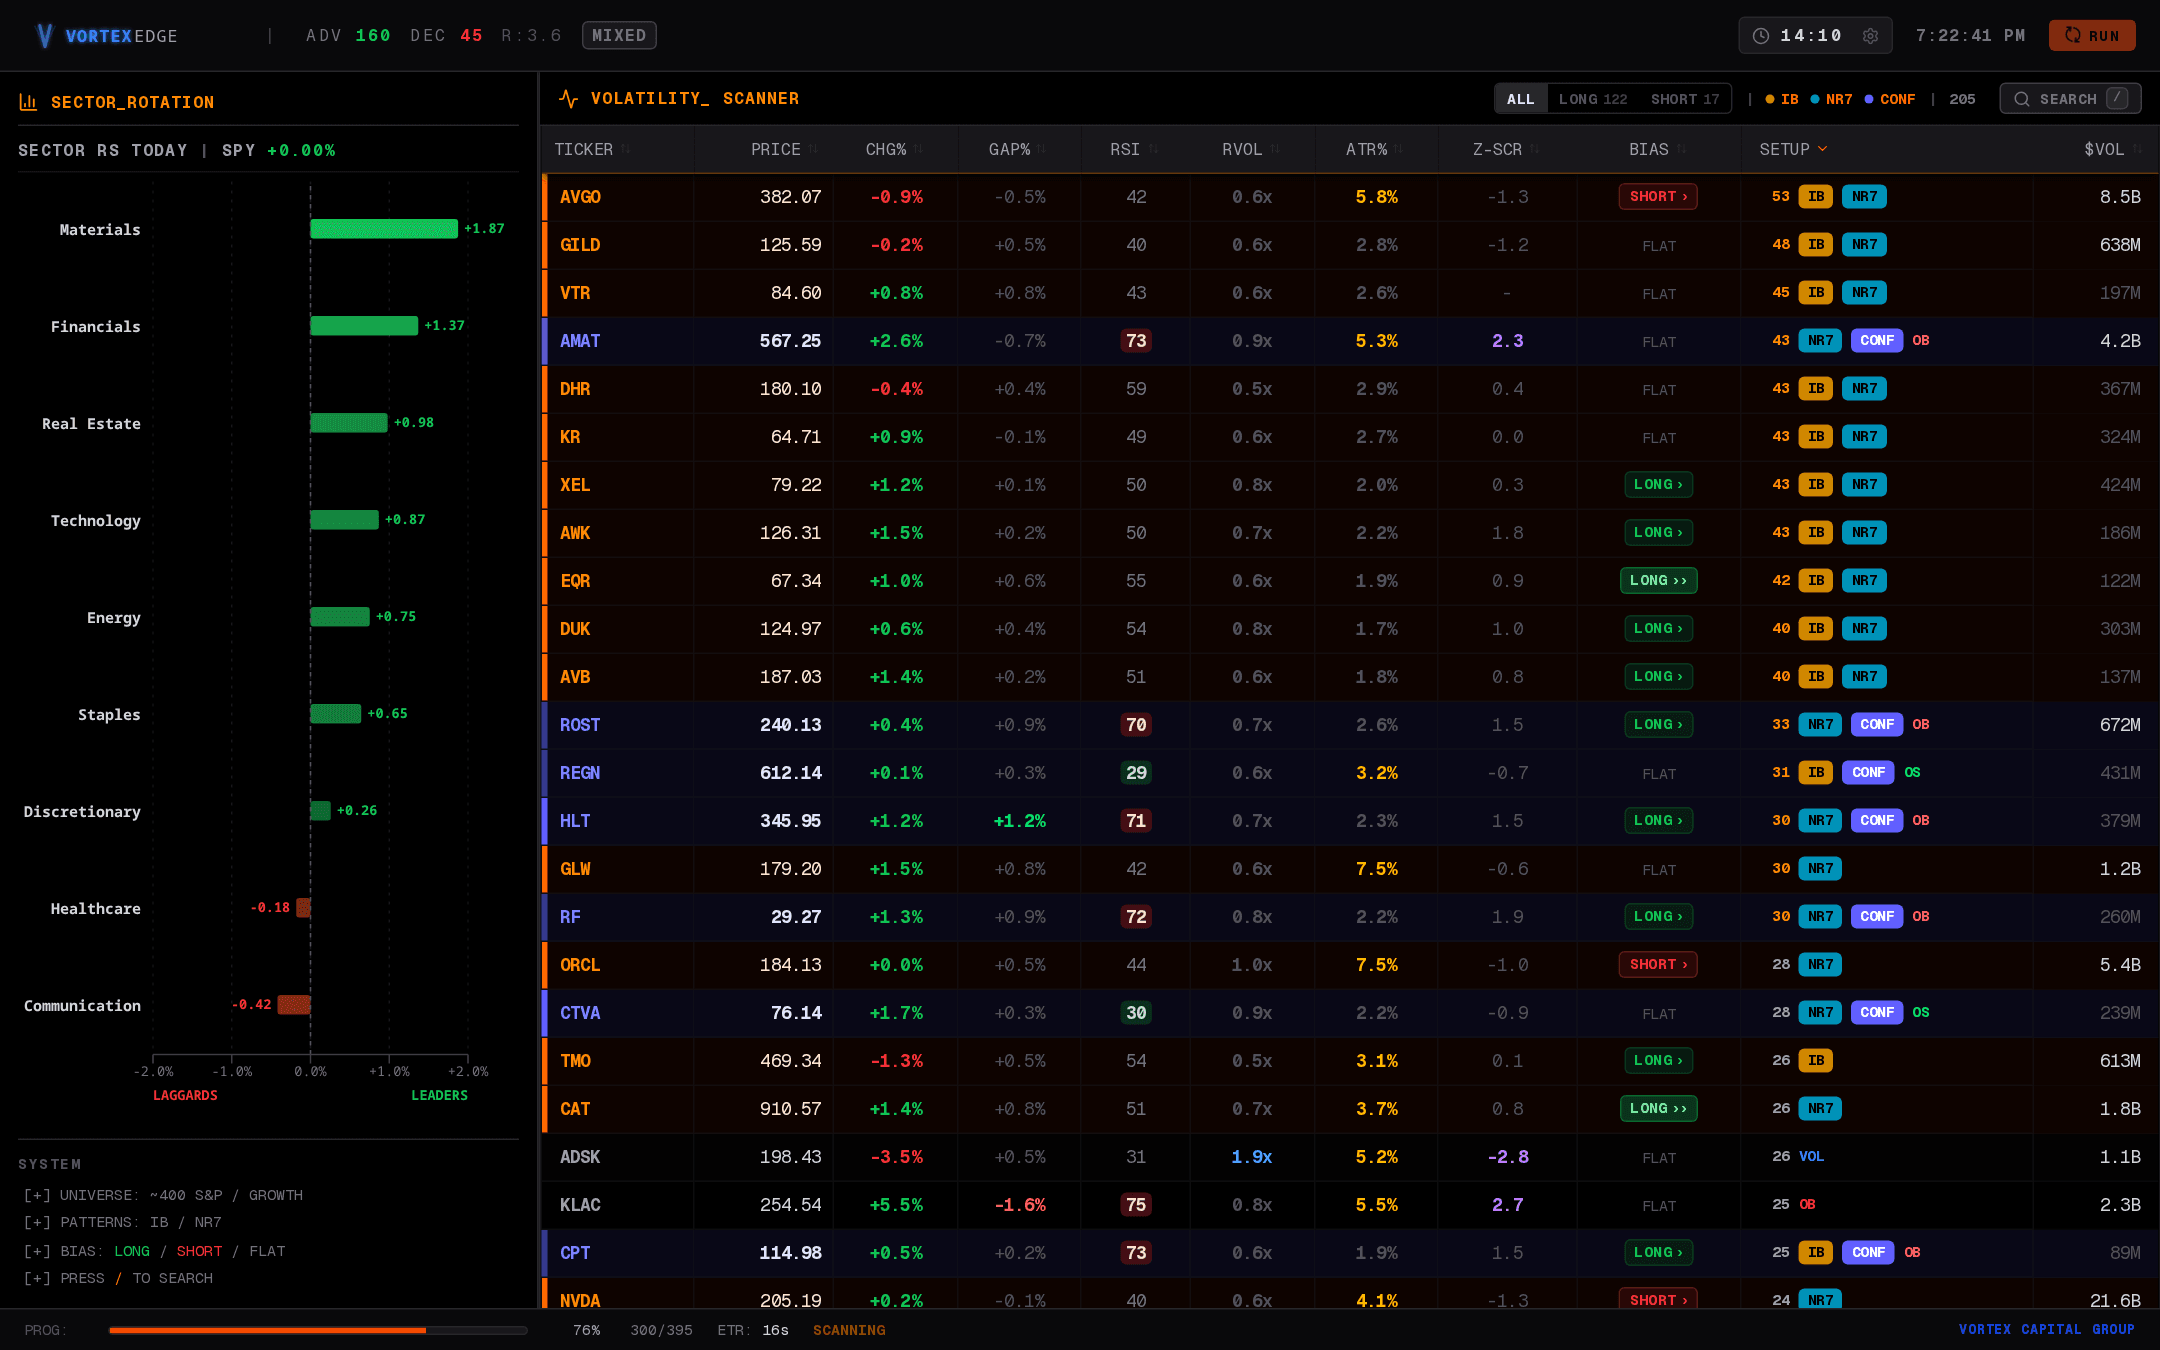The width and height of the screenshot is (2160, 1350).
Task: Click the refresh icon on the RUN button
Action: (x=2073, y=35)
